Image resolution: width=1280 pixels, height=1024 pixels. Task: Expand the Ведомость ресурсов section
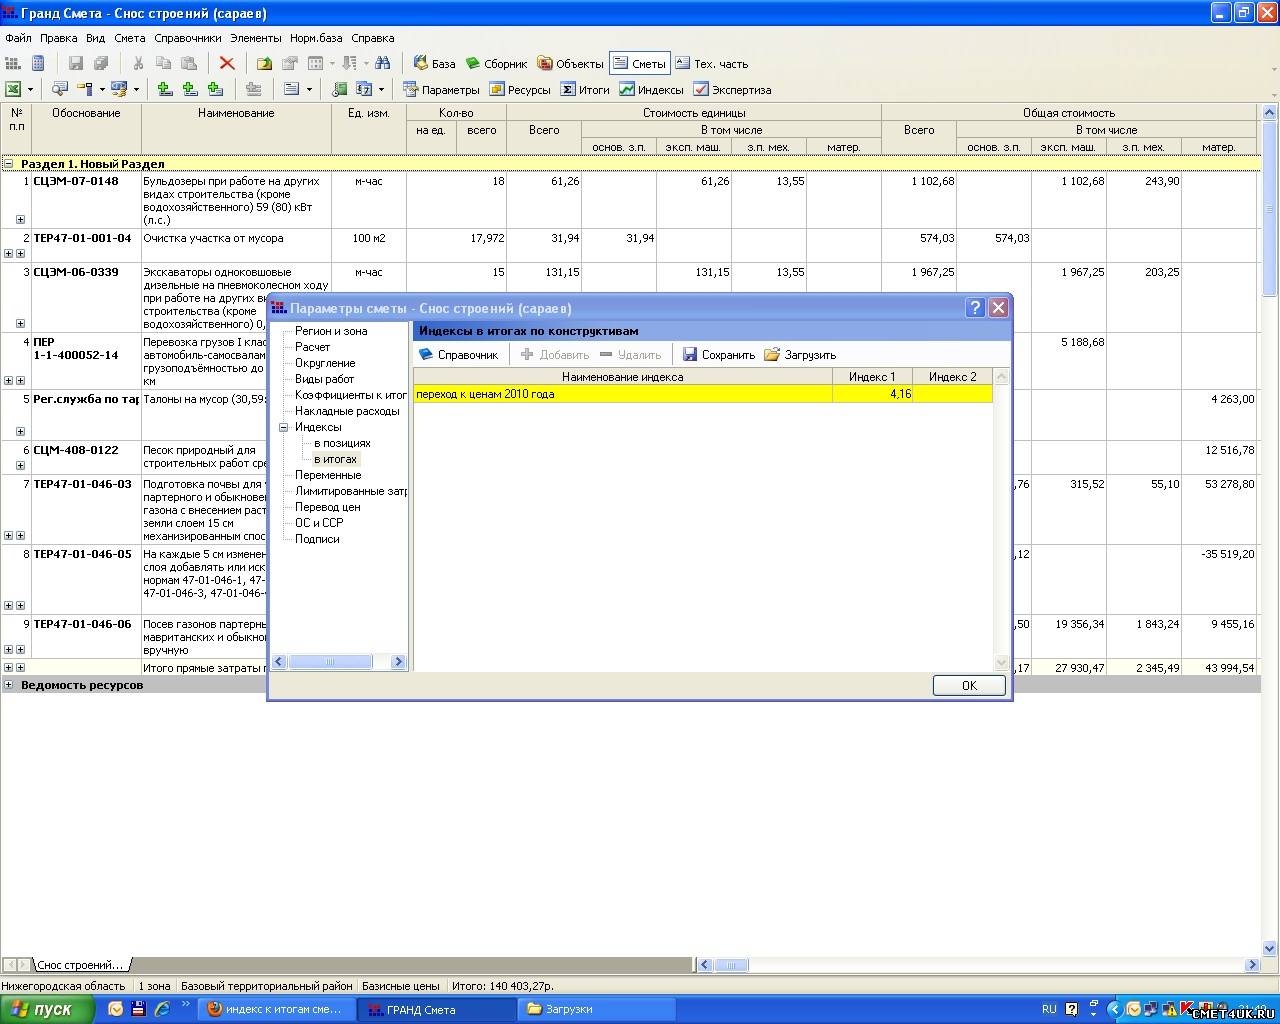coord(9,685)
